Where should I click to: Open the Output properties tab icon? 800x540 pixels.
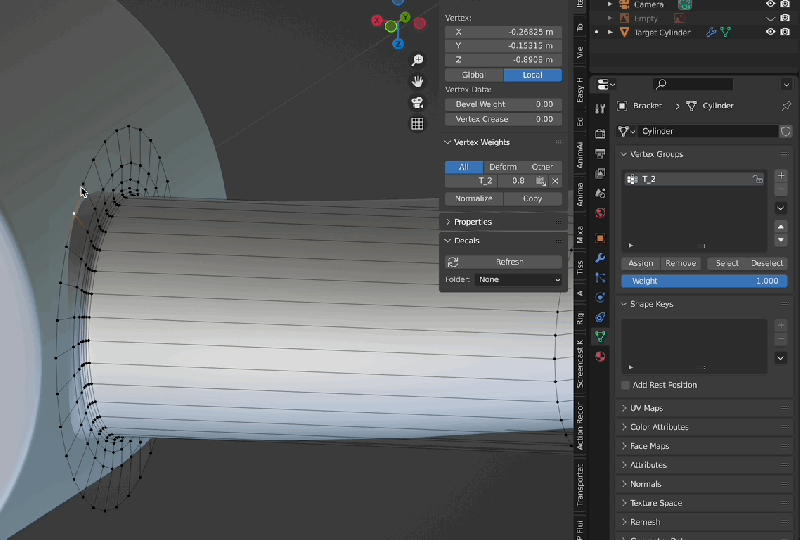pos(600,154)
